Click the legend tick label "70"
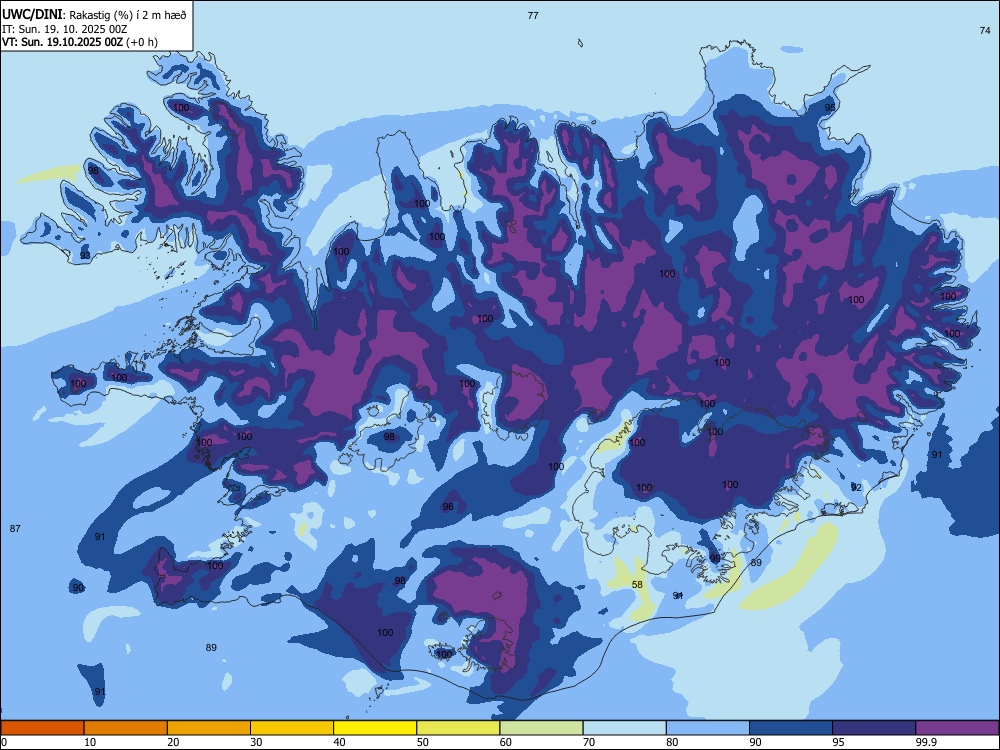Image resolution: width=1000 pixels, height=750 pixels. pyautogui.click(x=589, y=742)
